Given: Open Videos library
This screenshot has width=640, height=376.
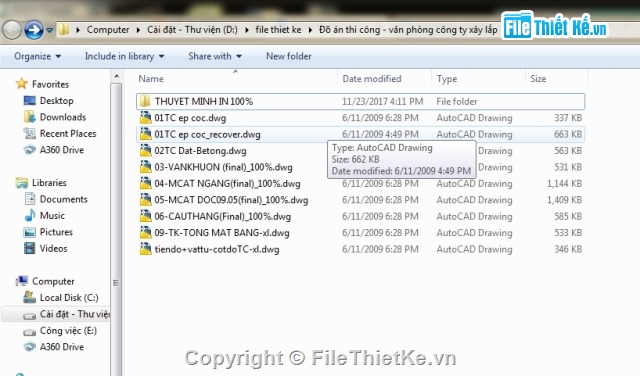Looking at the screenshot, I should point(53,248).
